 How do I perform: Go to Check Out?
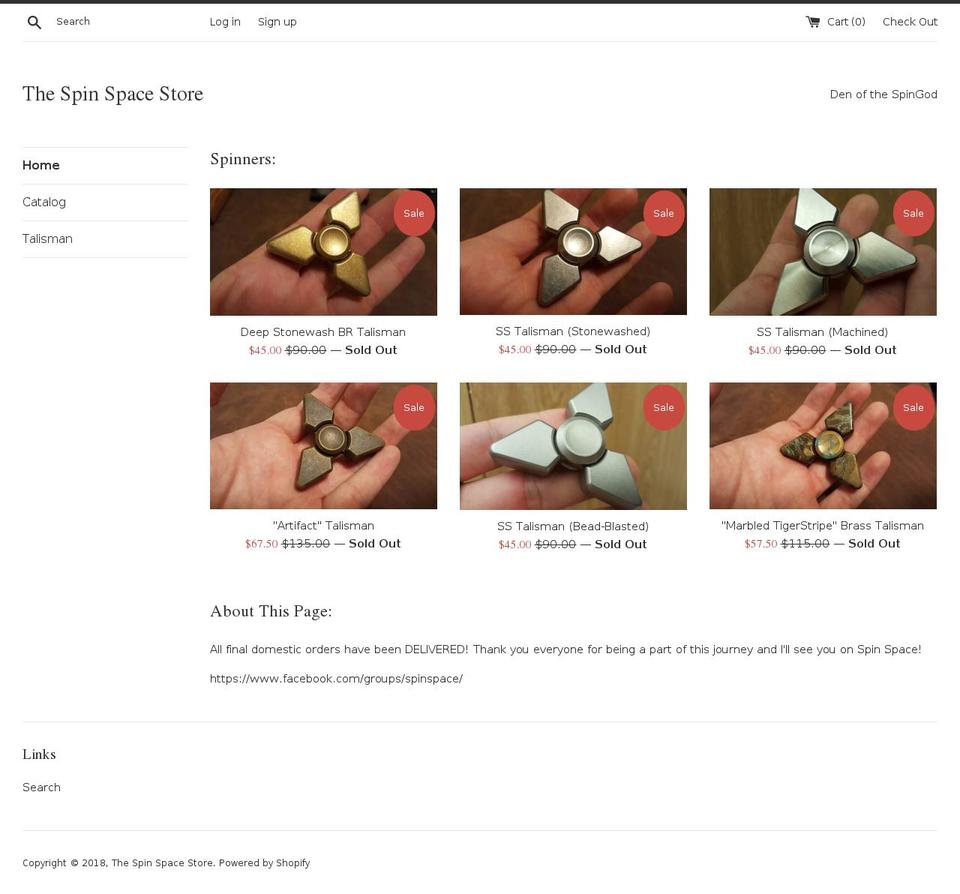pyautogui.click(x=910, y=22)
